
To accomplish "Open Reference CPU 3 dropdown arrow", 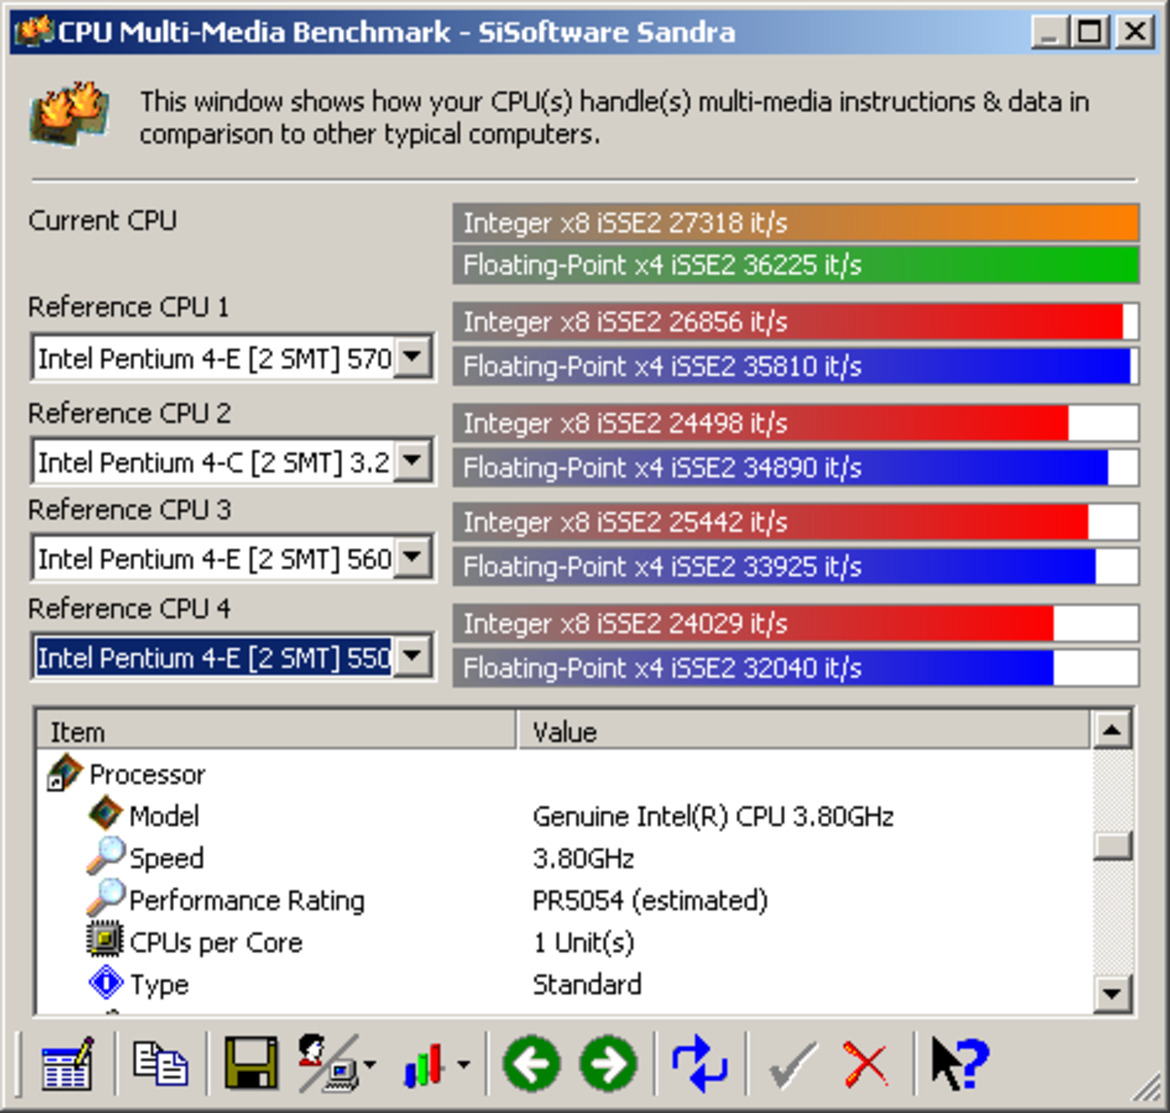I will point(412,557).
